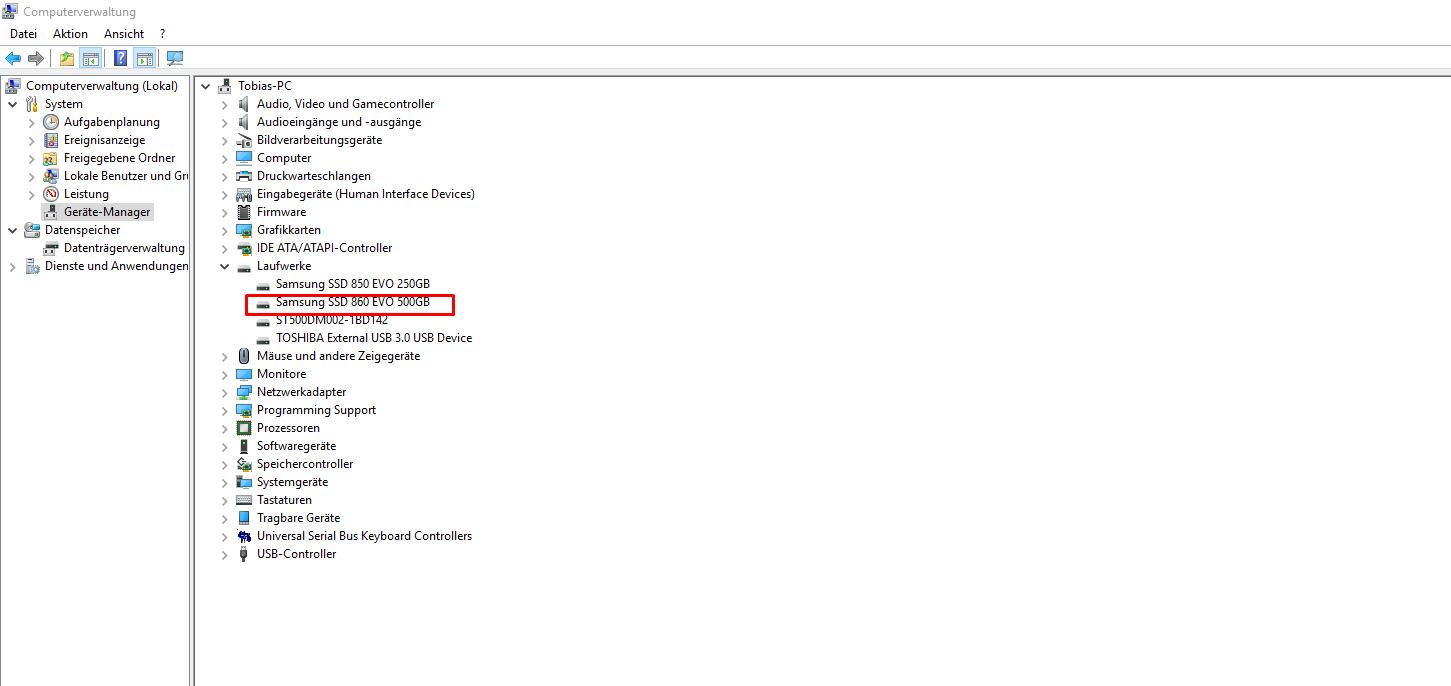Select Samsung SSD 860 EVO 500GB
The image size is (1451, 686).
(x=353, y=302)
